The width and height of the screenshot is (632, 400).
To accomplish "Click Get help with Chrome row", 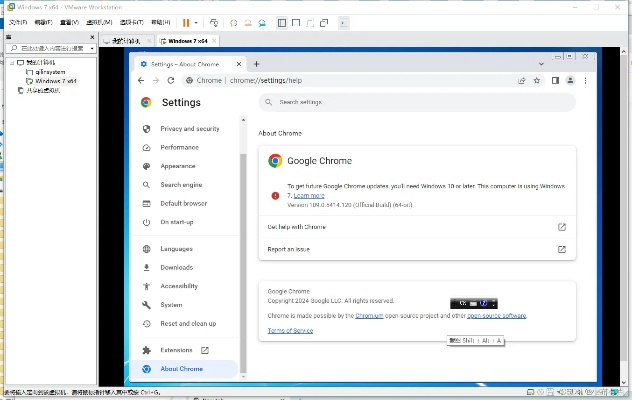I will [417, 227].
